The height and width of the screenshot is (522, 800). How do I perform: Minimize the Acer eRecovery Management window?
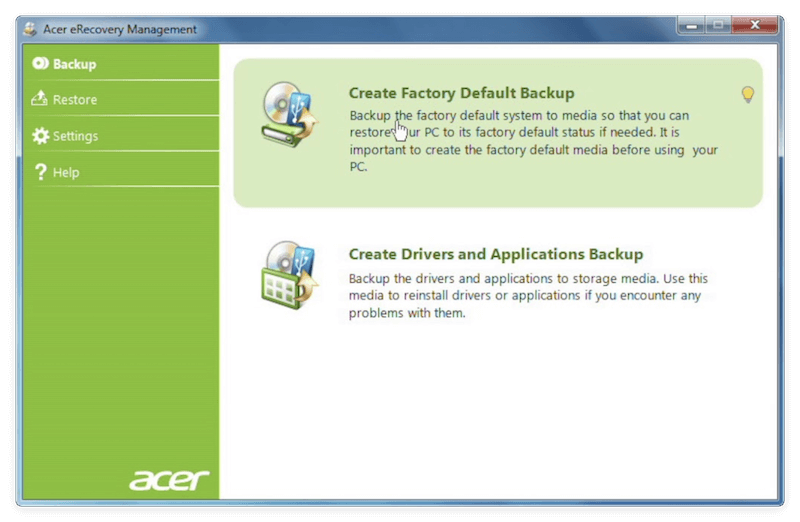click(691, 25)
